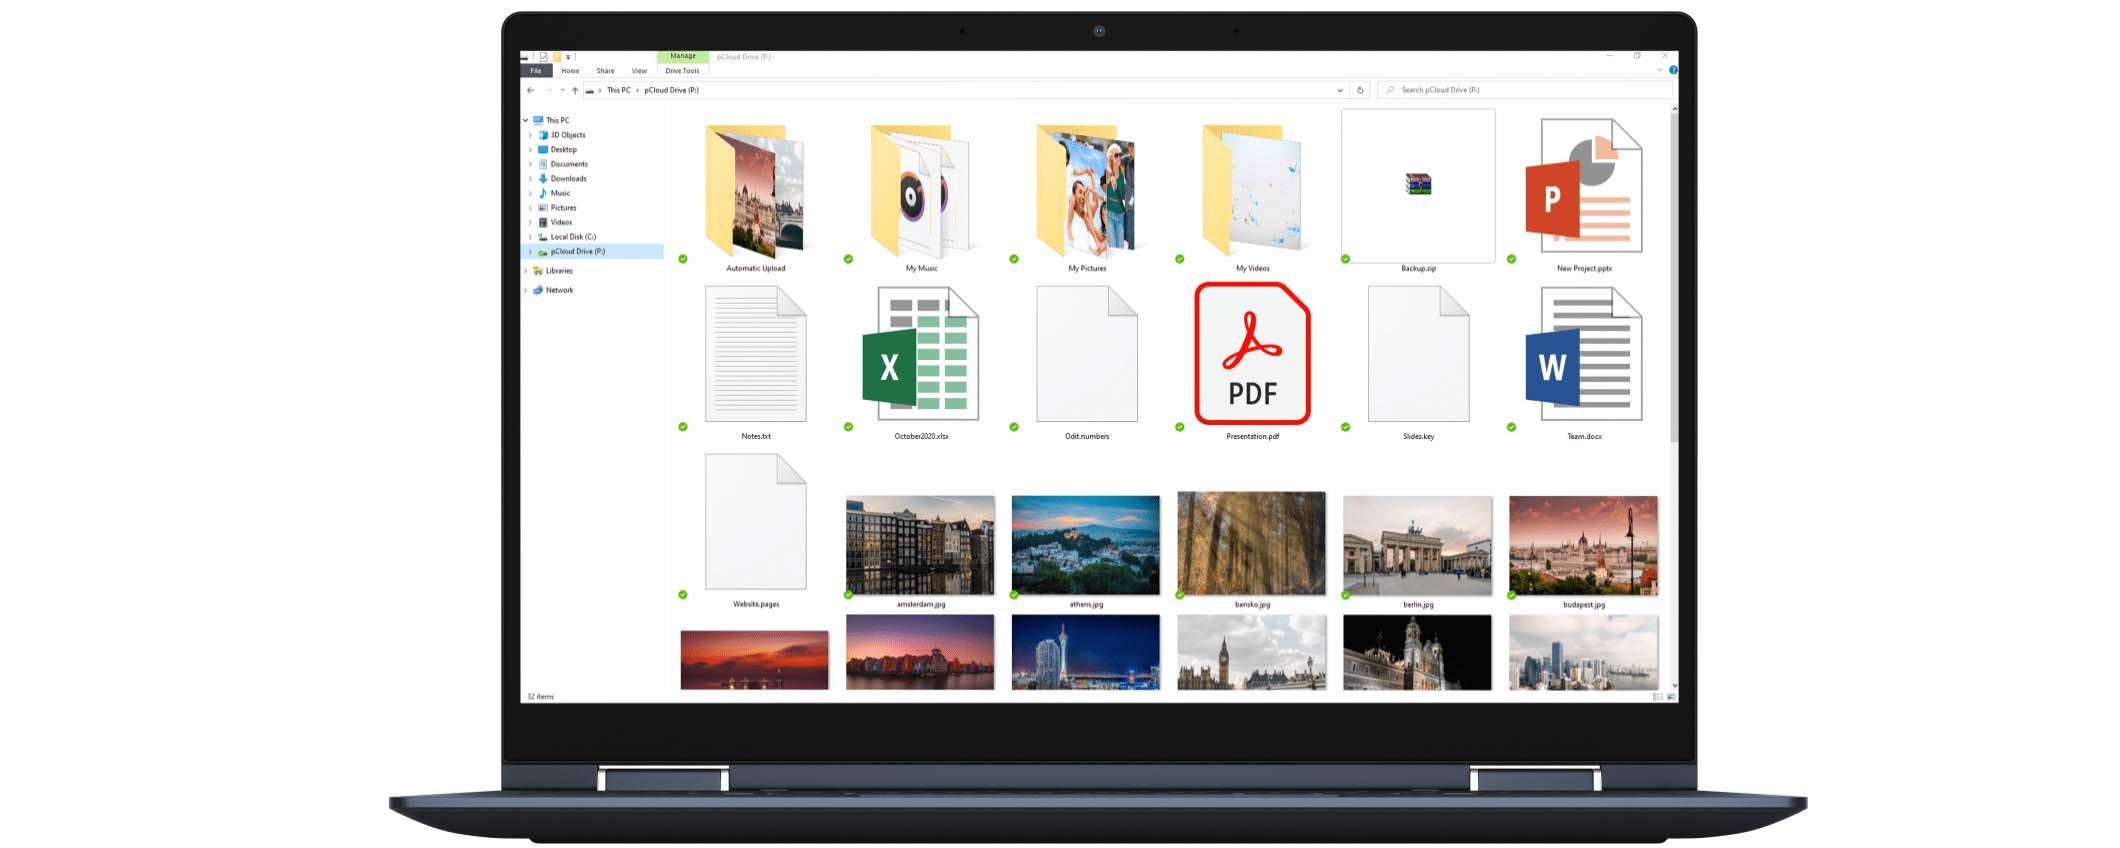
Task: Refresh the pCloud Drive folder view
Action: coord(1360,90)
